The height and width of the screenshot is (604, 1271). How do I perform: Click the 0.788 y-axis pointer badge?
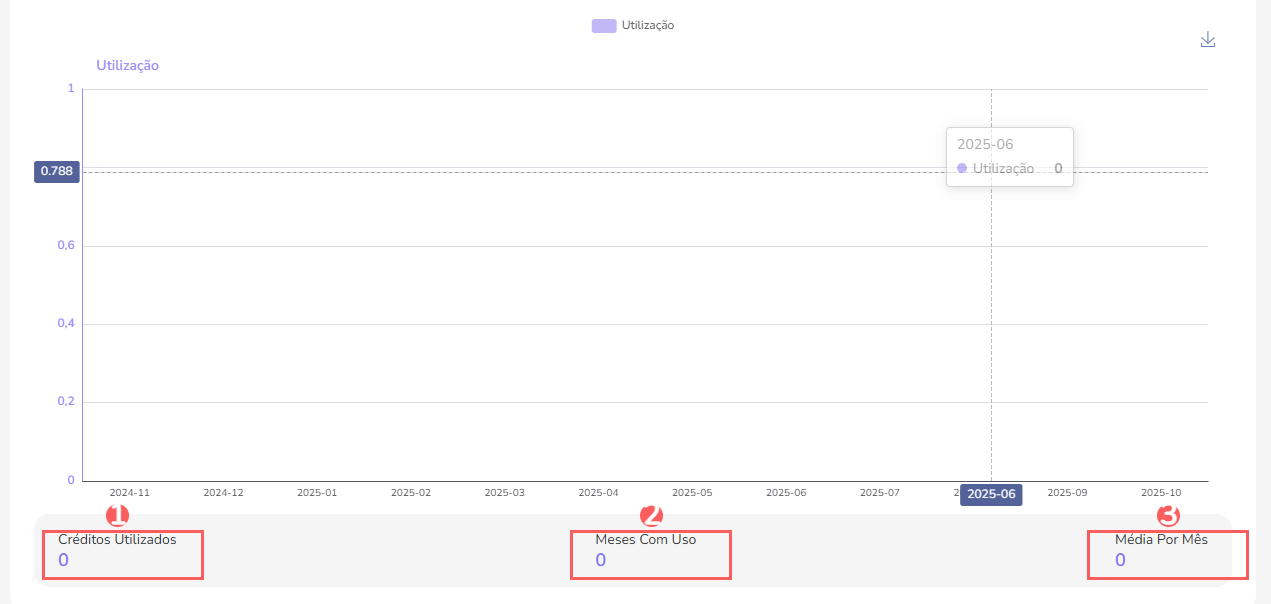(x=56, y=171)
